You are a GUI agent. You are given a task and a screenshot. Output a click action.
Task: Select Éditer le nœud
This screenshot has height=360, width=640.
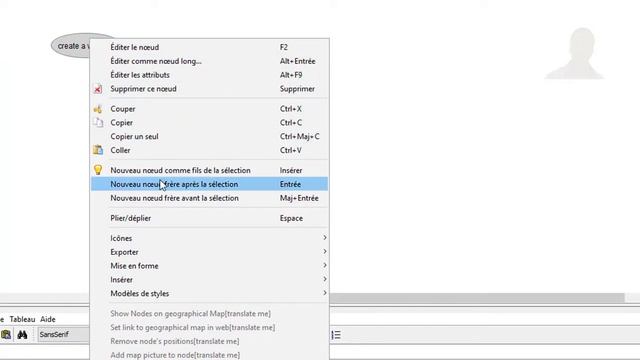(209, 47)
